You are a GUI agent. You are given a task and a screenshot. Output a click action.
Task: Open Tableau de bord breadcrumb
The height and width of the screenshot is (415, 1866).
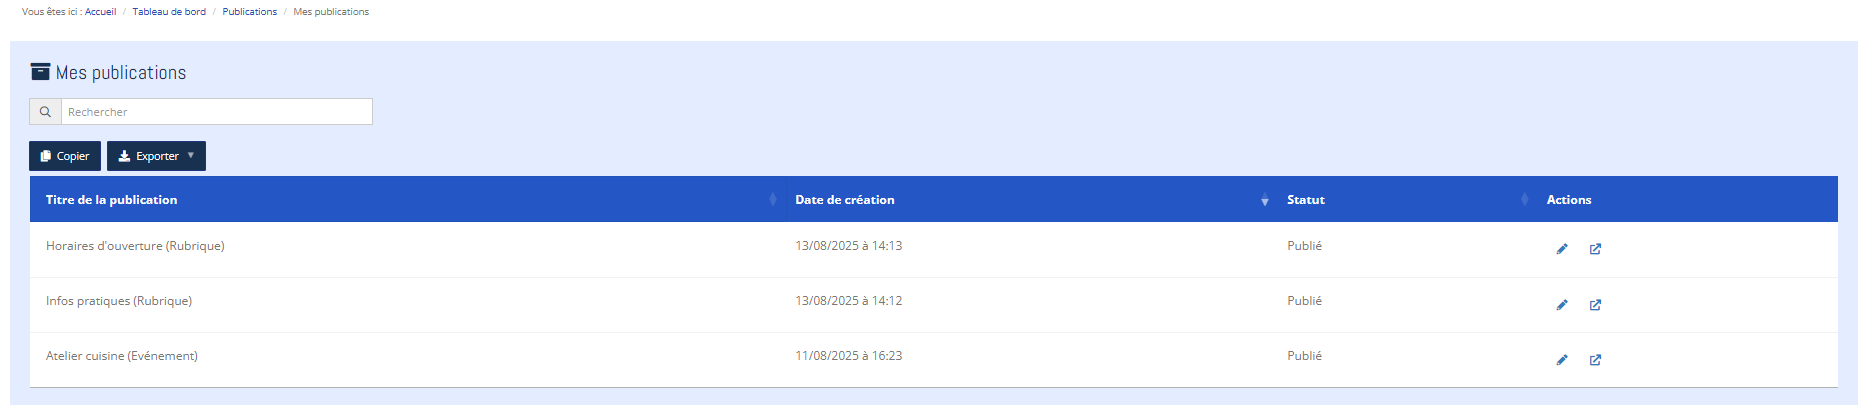tap(169, 12)
